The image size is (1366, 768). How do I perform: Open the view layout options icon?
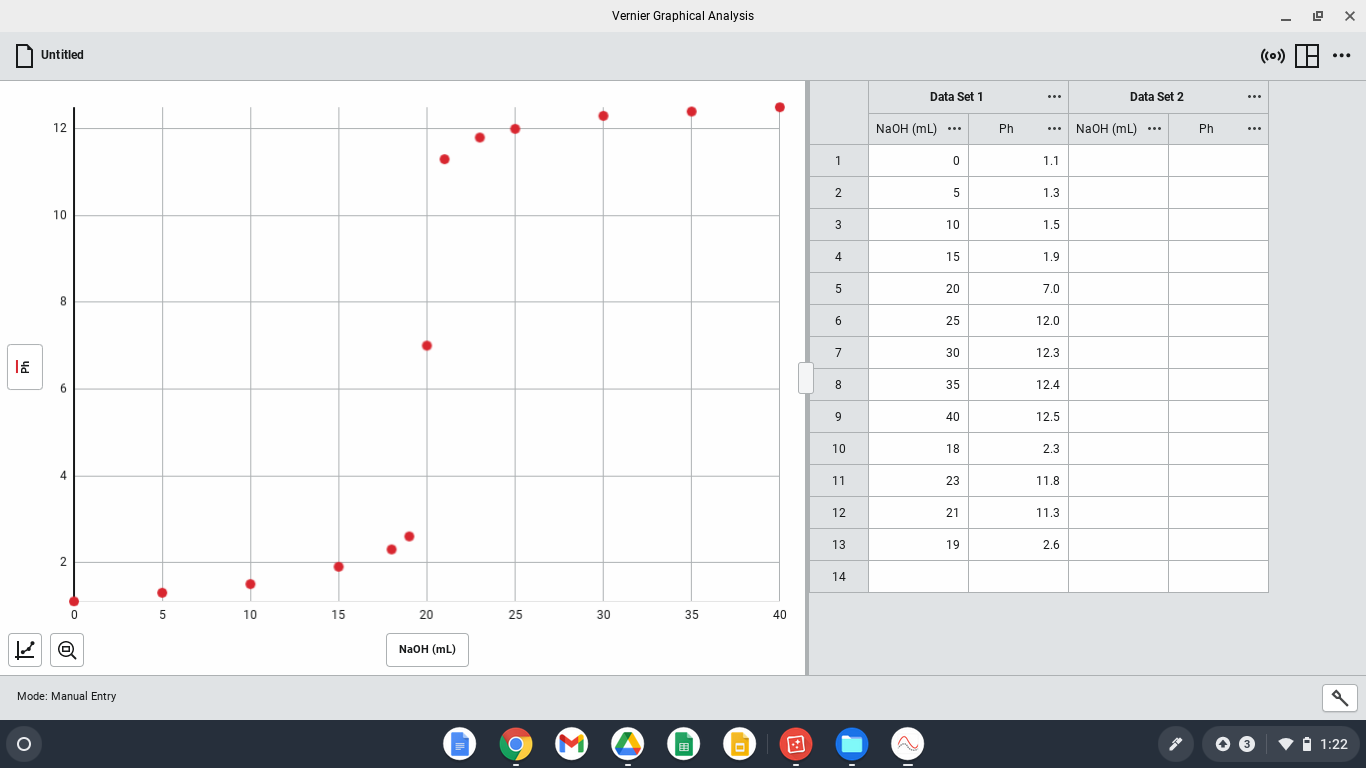tap(1307, 56)
